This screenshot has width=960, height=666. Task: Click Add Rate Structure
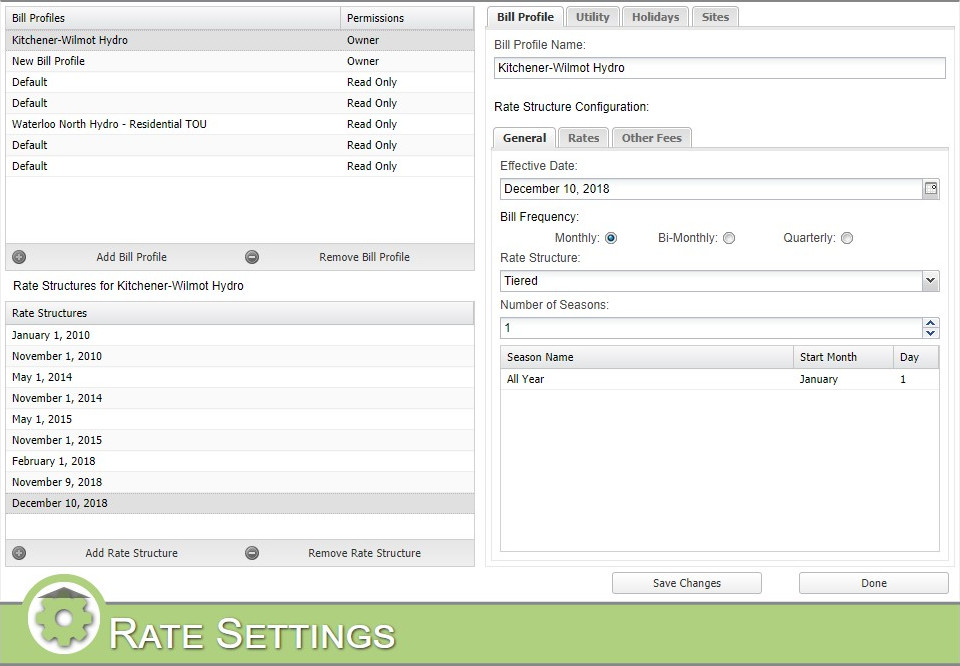[x=131, y=553]
